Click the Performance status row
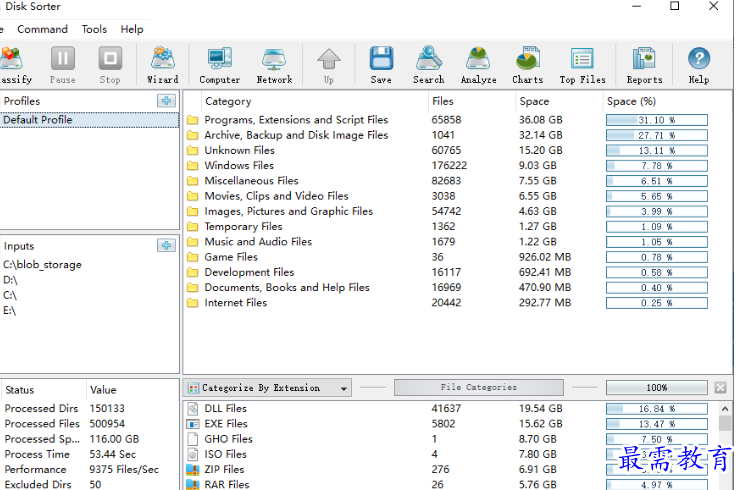 point(90,469)
